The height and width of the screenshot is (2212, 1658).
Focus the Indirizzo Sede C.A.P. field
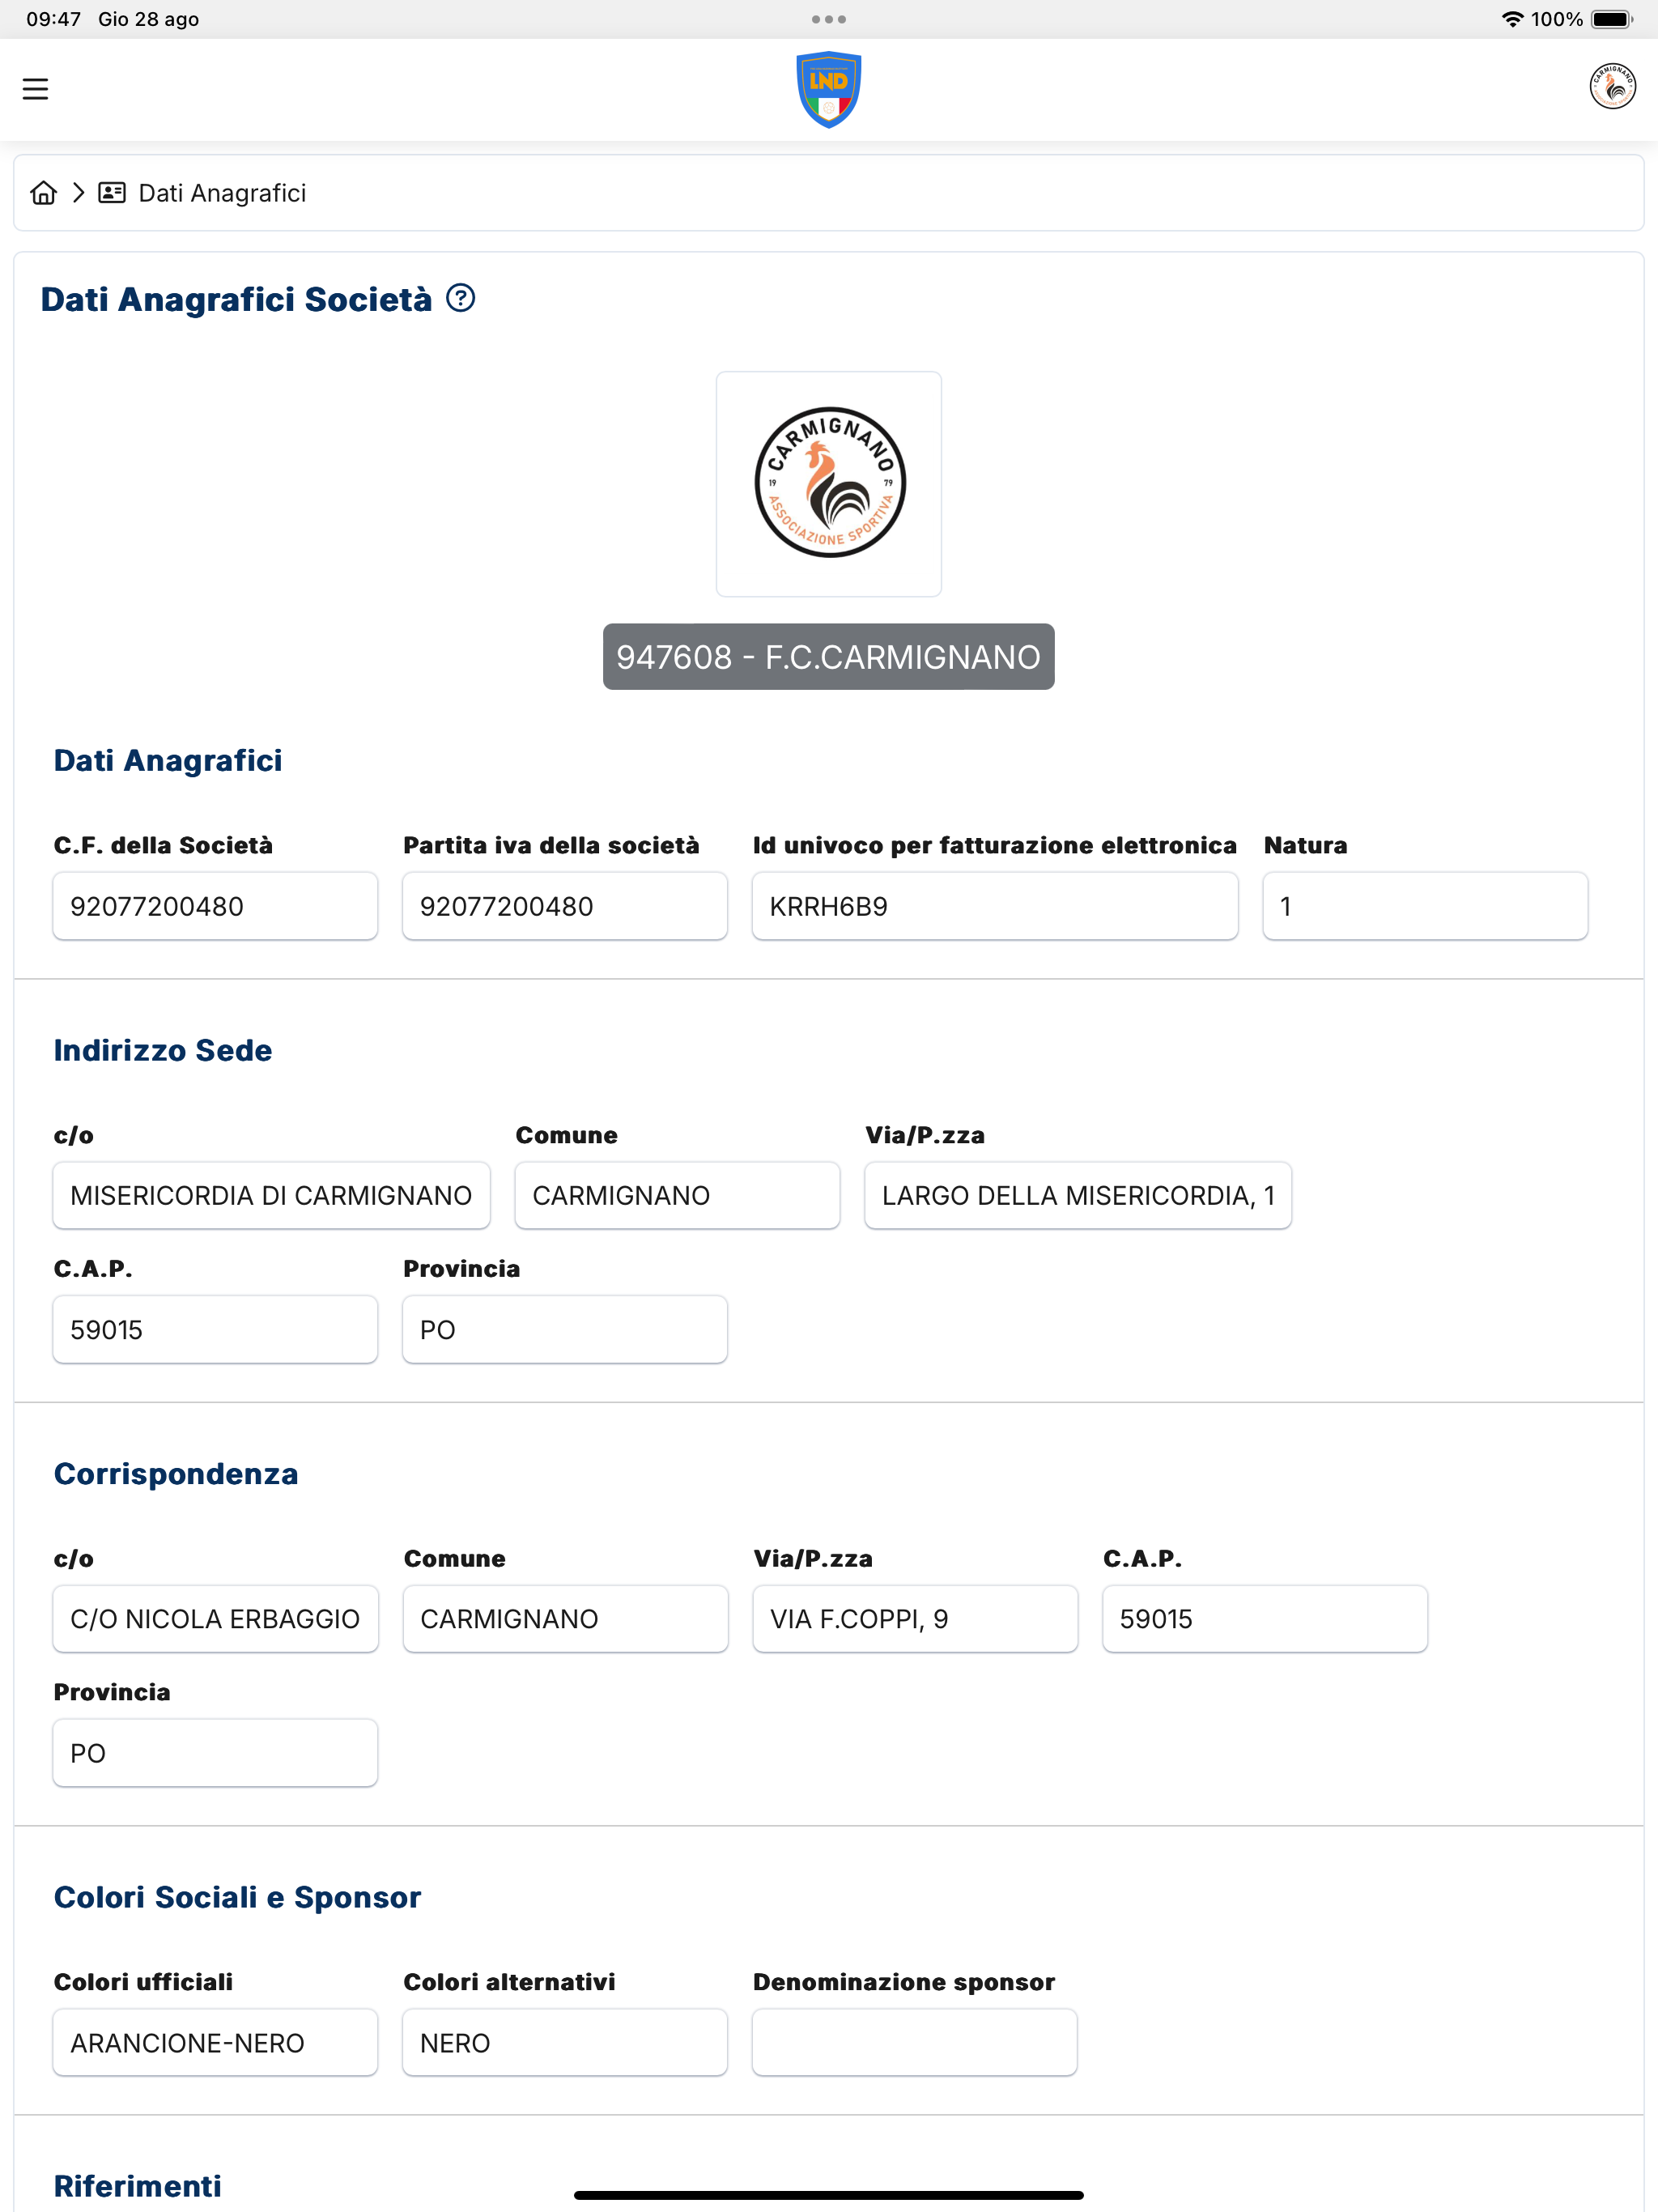click(x=215, y=1329)
